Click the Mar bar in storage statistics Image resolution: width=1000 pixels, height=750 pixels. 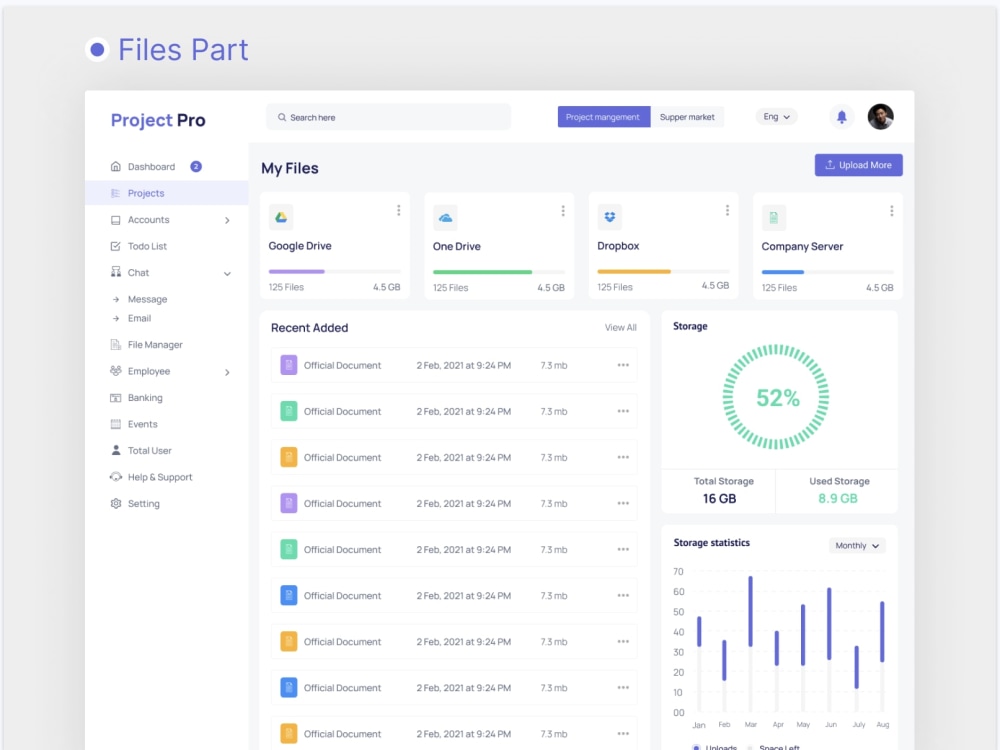(751, 611)
